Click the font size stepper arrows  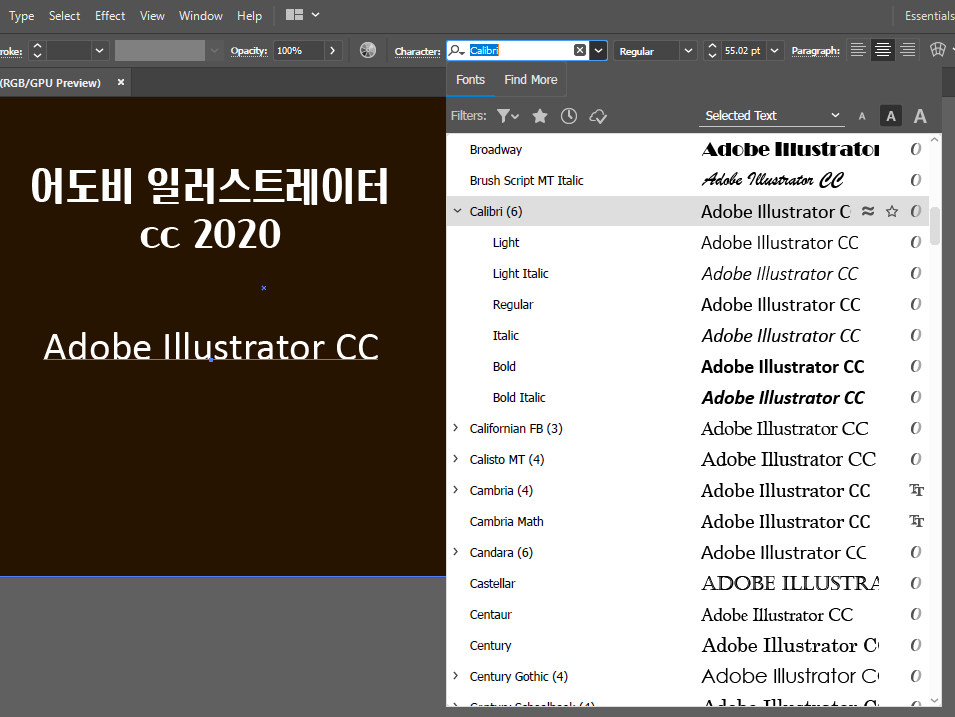[712, 51]
